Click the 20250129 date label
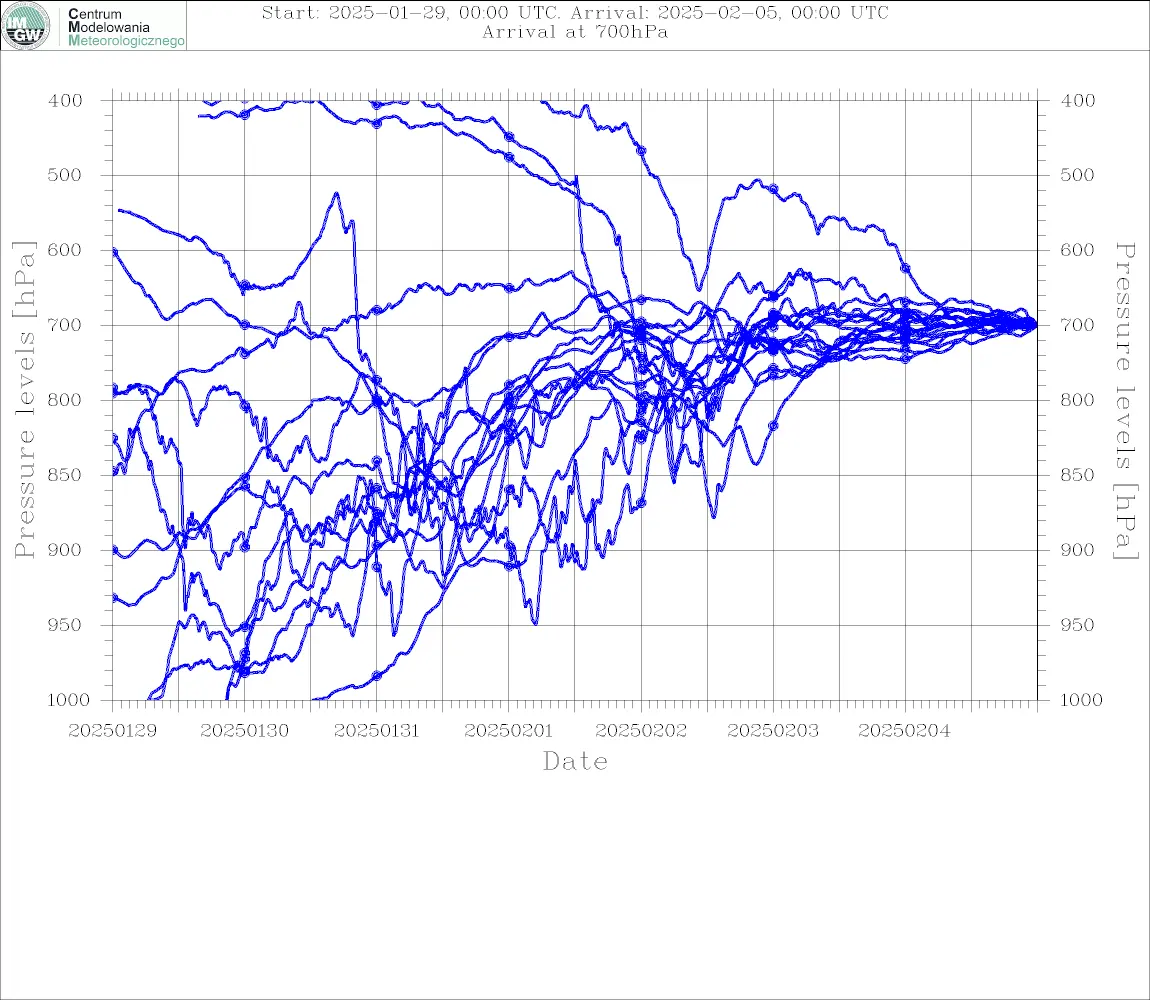Screen dimensions: 1150x1000 [112, 731]
